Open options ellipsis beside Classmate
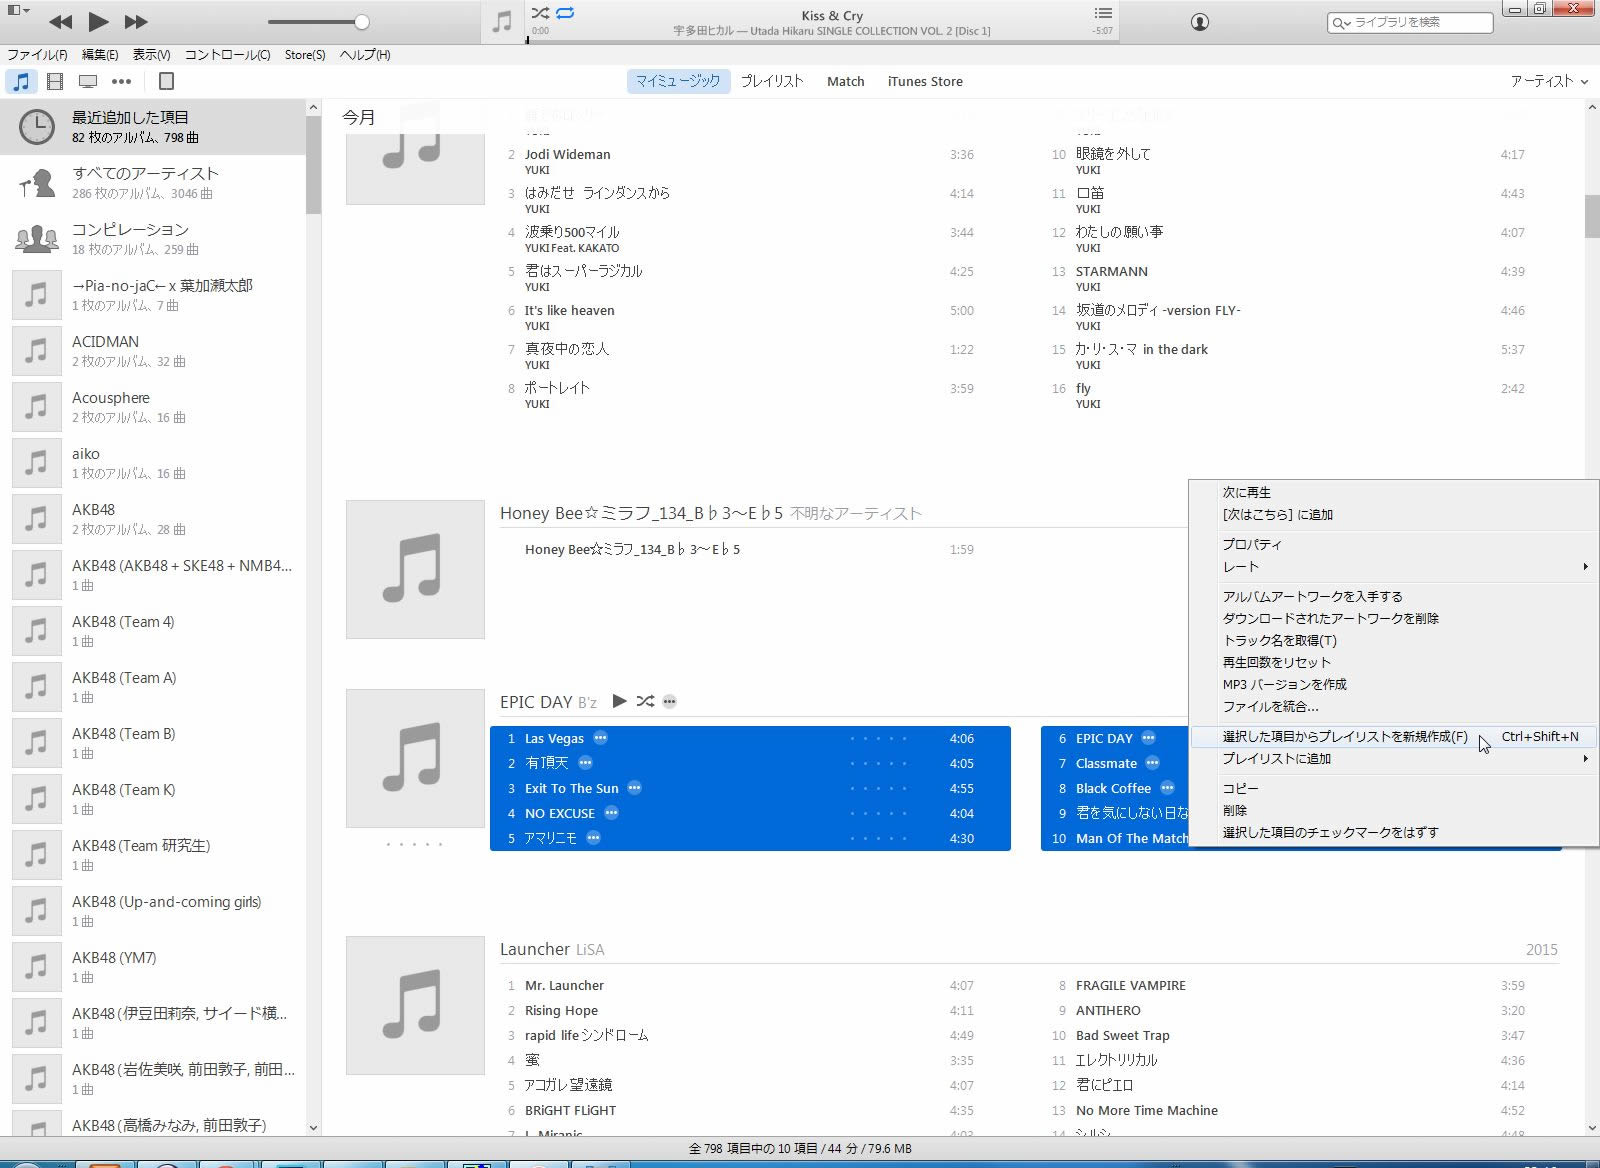The width and height of the screenshot is (1600, 1168). (1152, 763)
